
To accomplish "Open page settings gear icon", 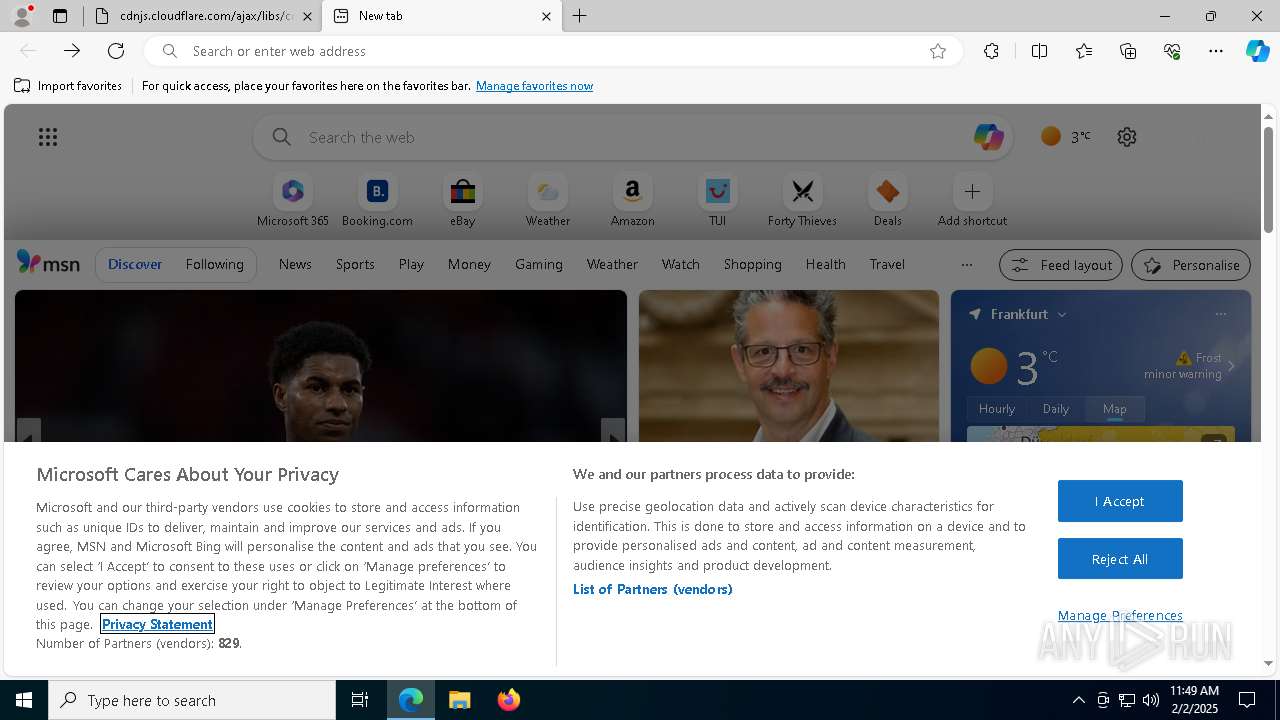I will [x=1127, y=137].
